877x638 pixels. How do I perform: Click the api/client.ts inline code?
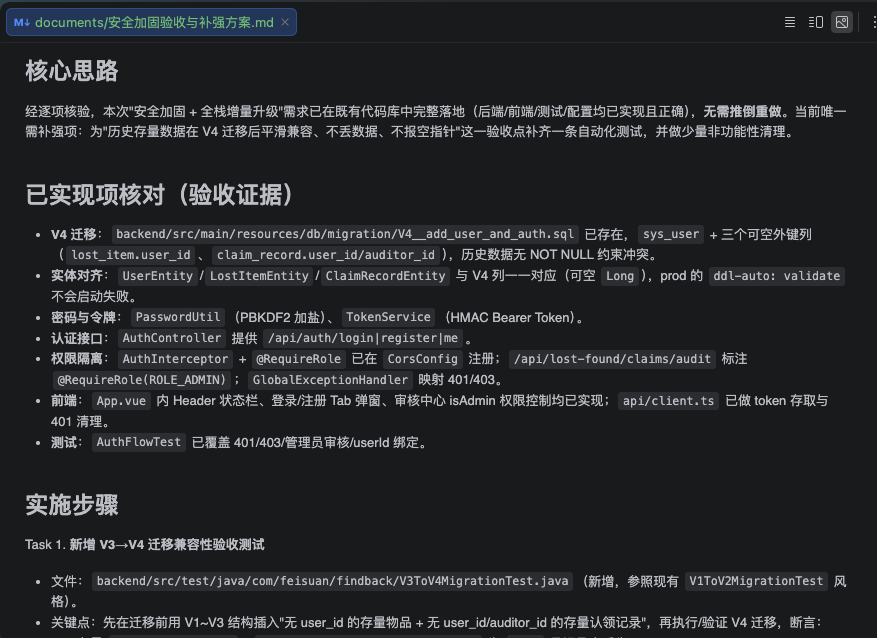click(x=668, y=400)
